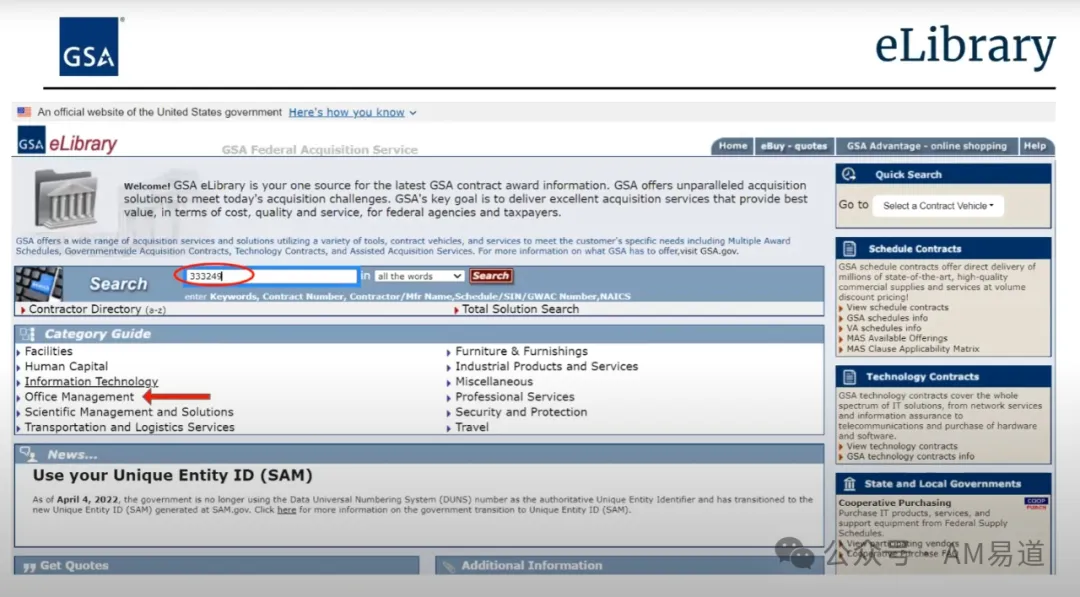Click the Category Guide header bar
This screenshot has width=1080, height=597.
click(x=419, y=334)
